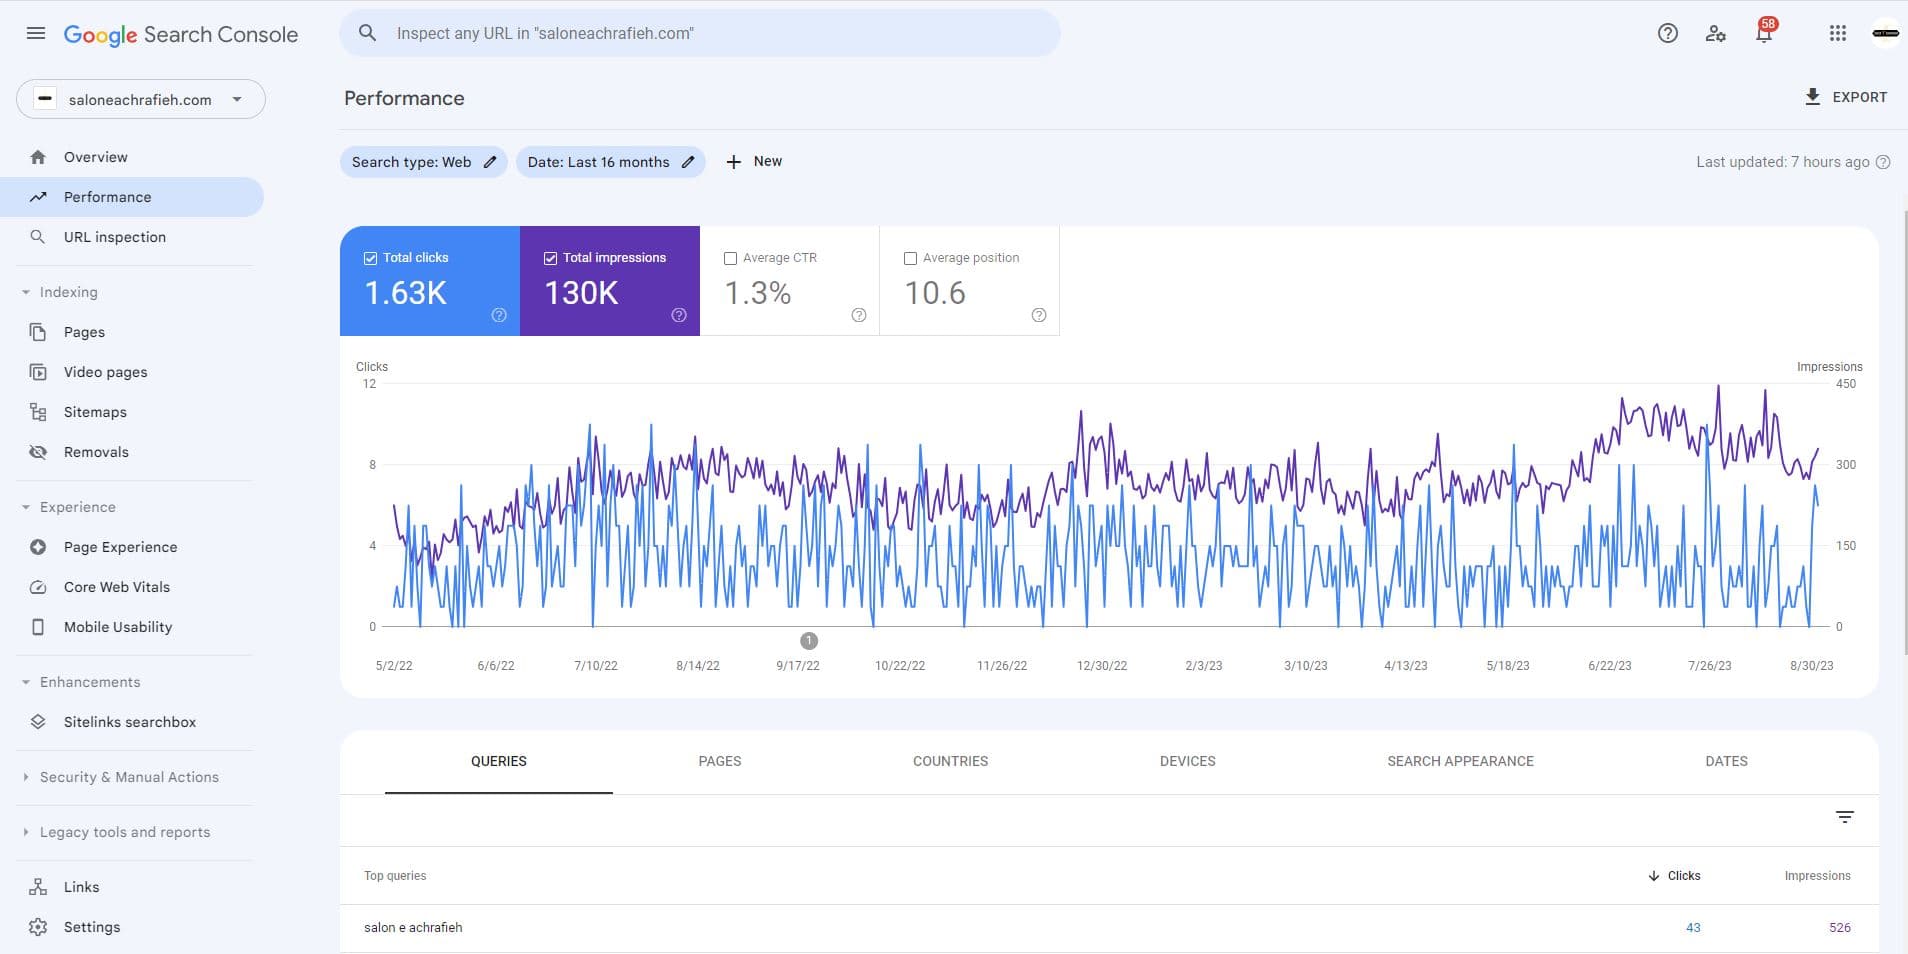Open manage users and settings icon

click(x=1716, y=34)
